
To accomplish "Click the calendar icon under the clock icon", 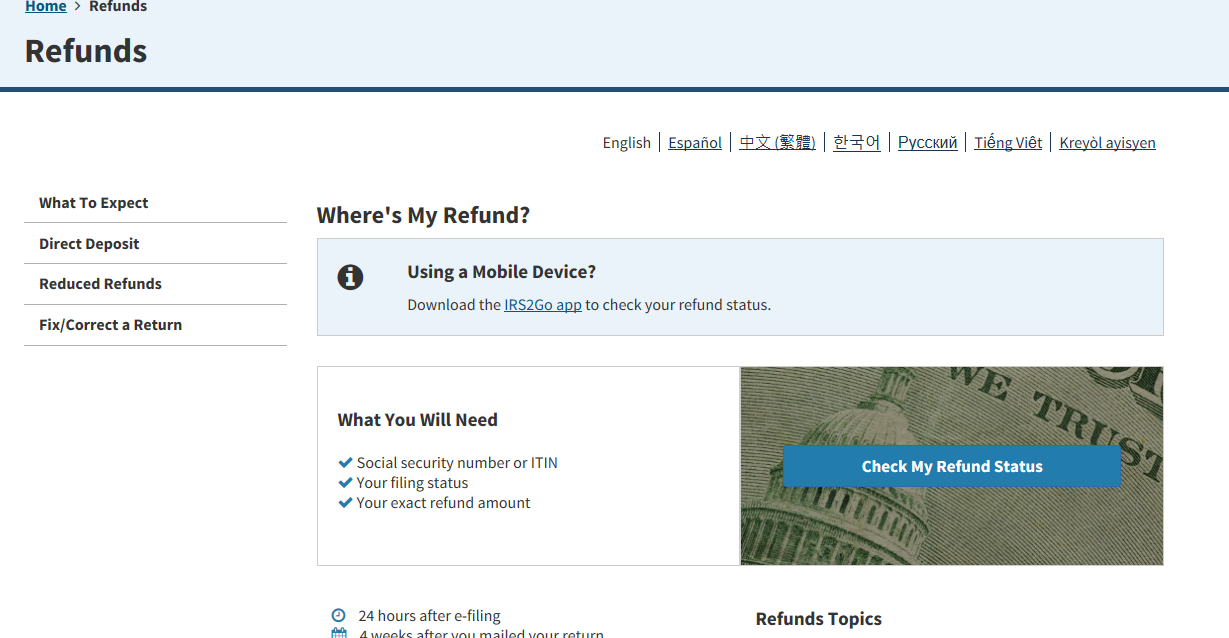I will click(338, 633).
